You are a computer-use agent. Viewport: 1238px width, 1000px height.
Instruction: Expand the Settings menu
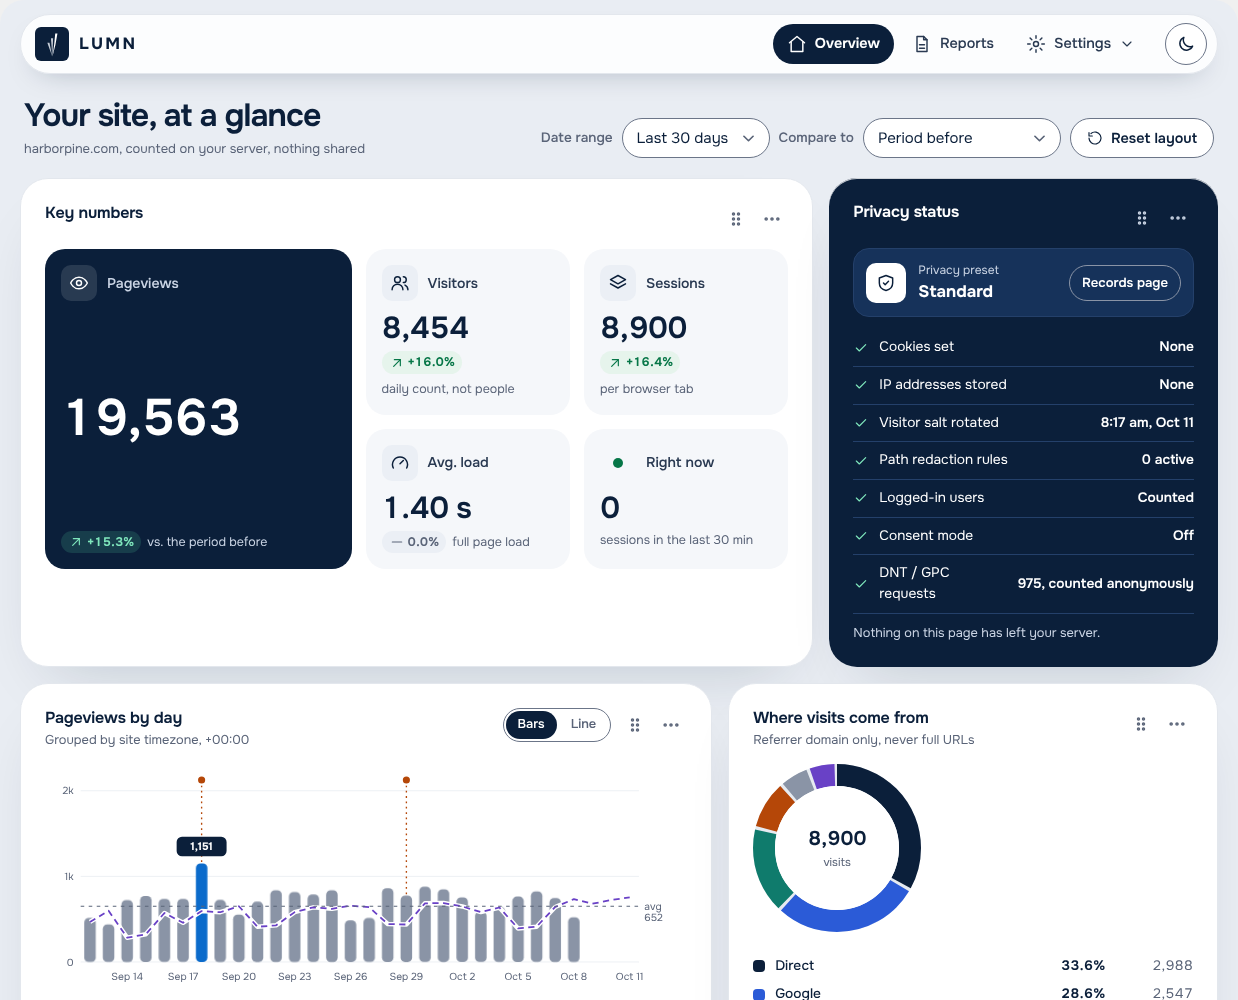point(1080,44)
